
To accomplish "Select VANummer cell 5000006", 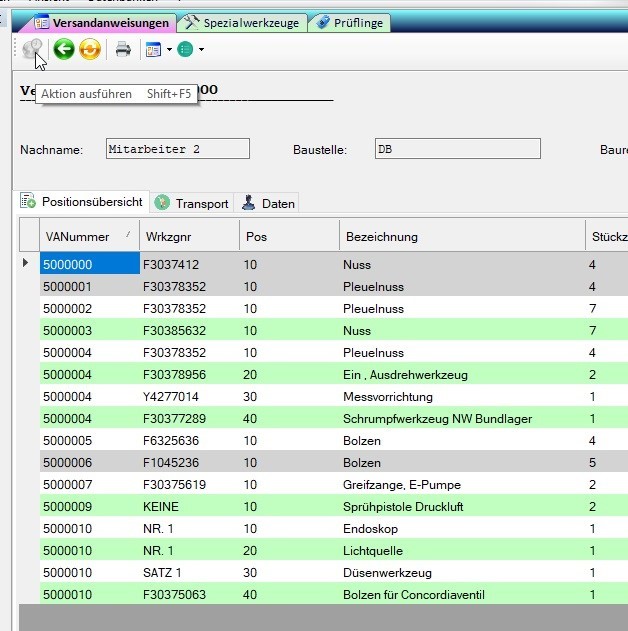I will pos(90,462).
